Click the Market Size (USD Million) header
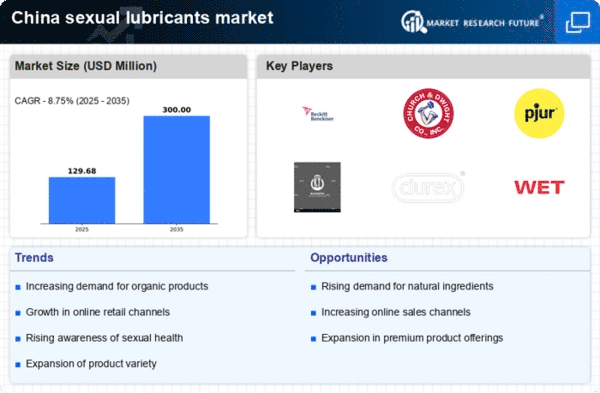The image size is (600, 393). tap(86, 66)
